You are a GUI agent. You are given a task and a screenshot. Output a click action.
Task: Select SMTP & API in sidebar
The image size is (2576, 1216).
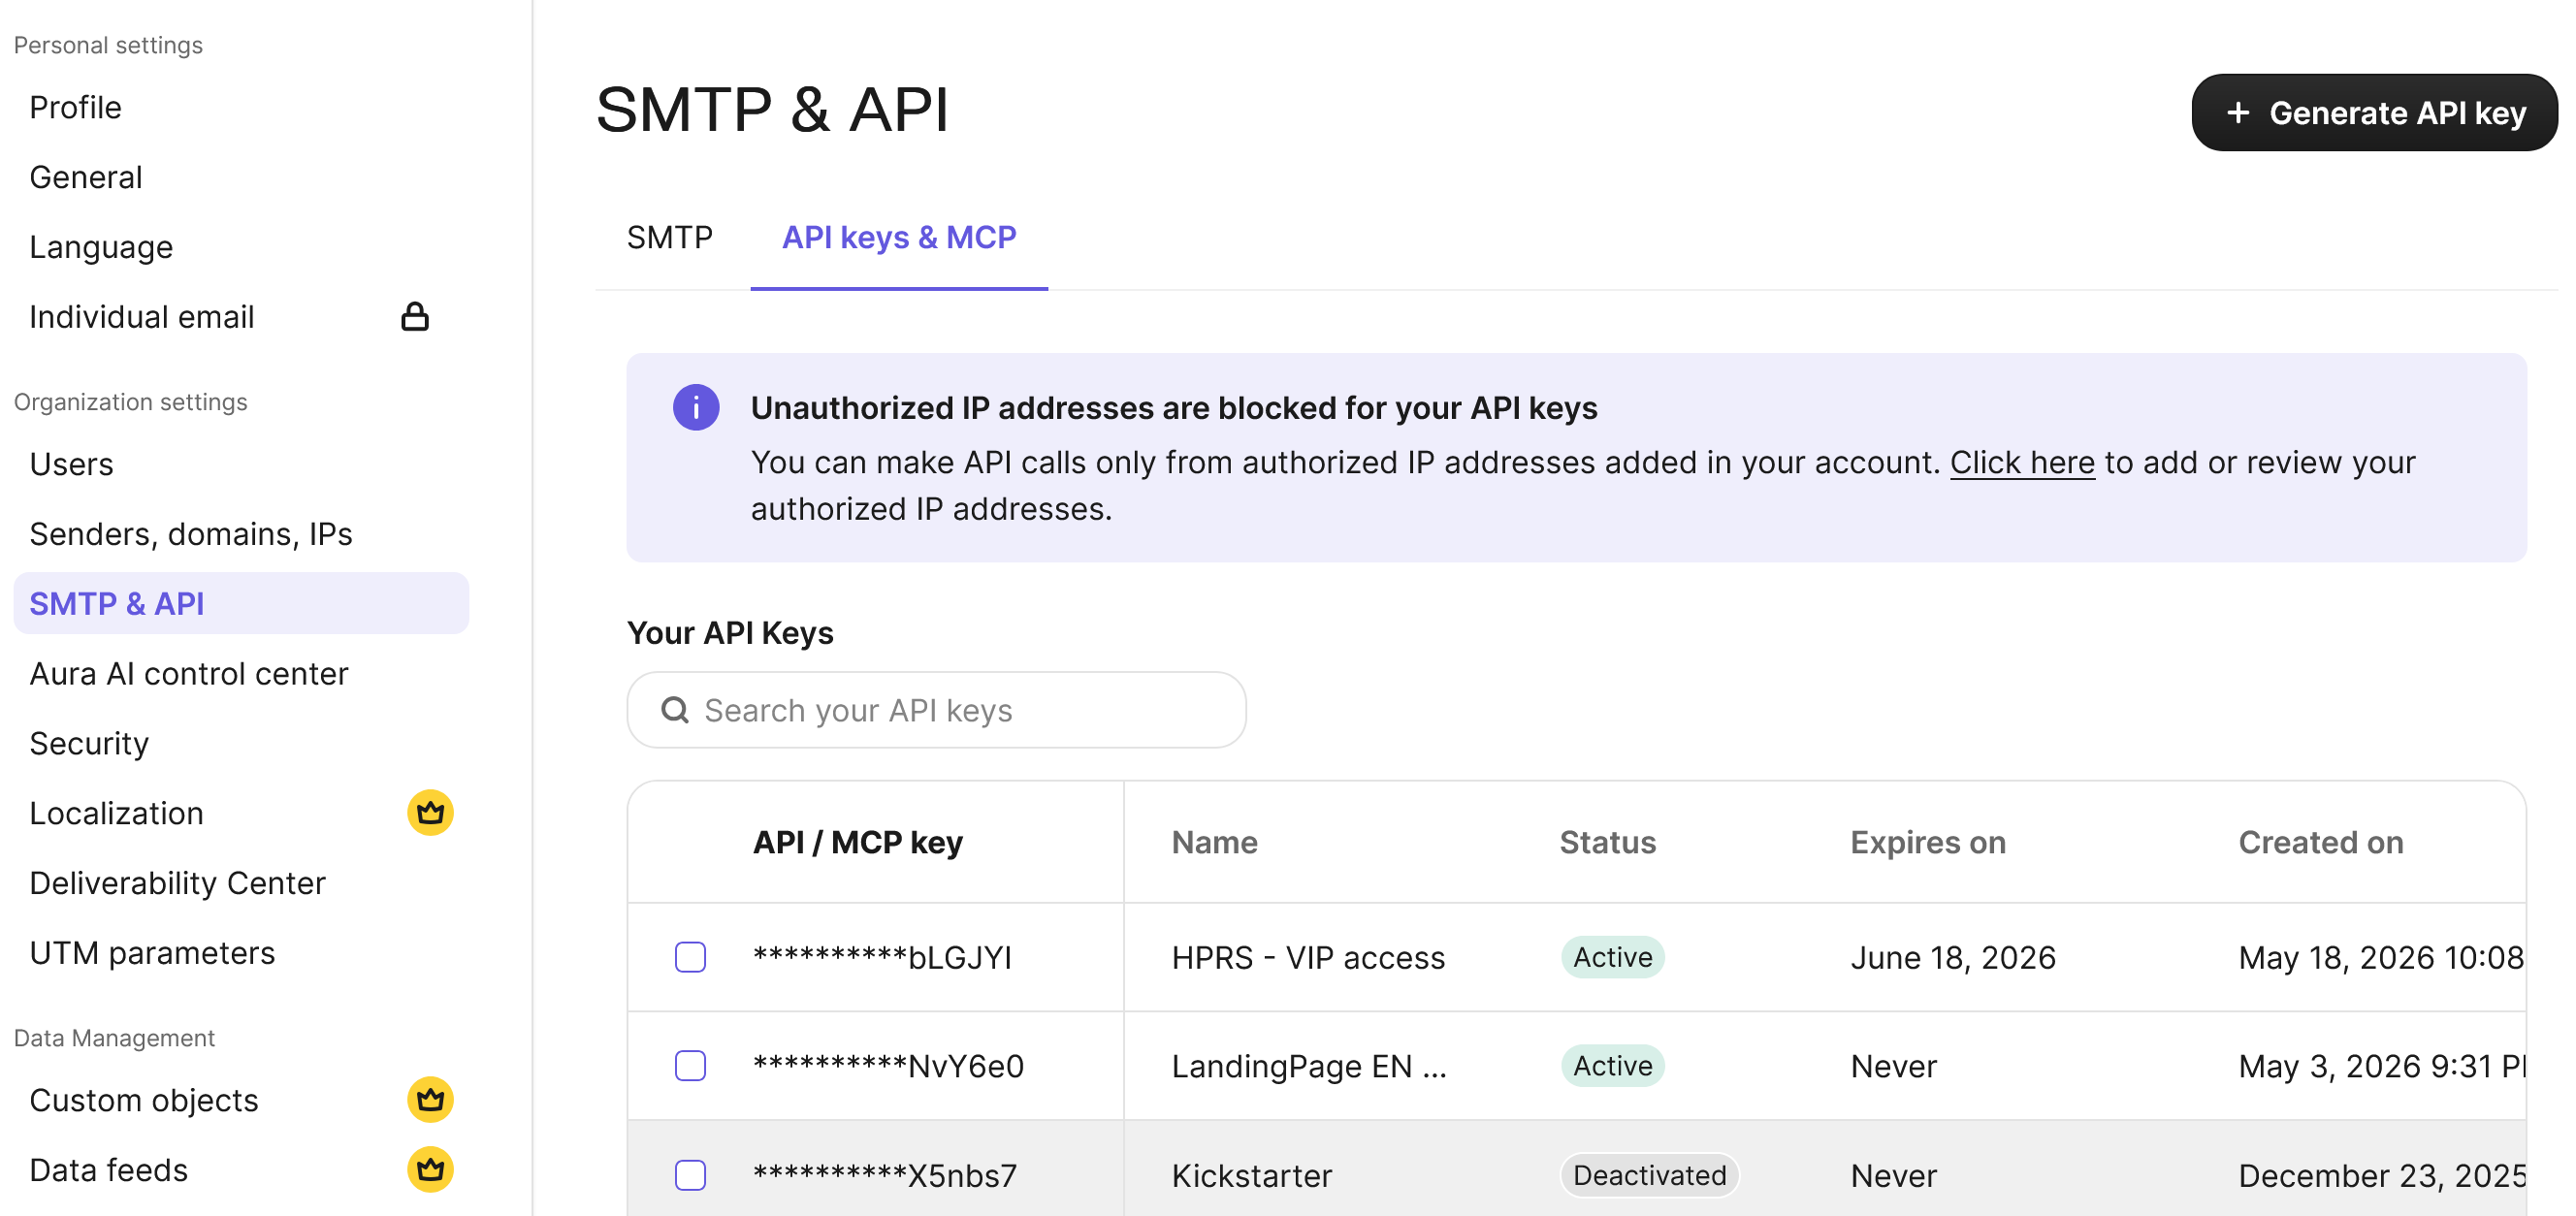click(x=241, y=603)
